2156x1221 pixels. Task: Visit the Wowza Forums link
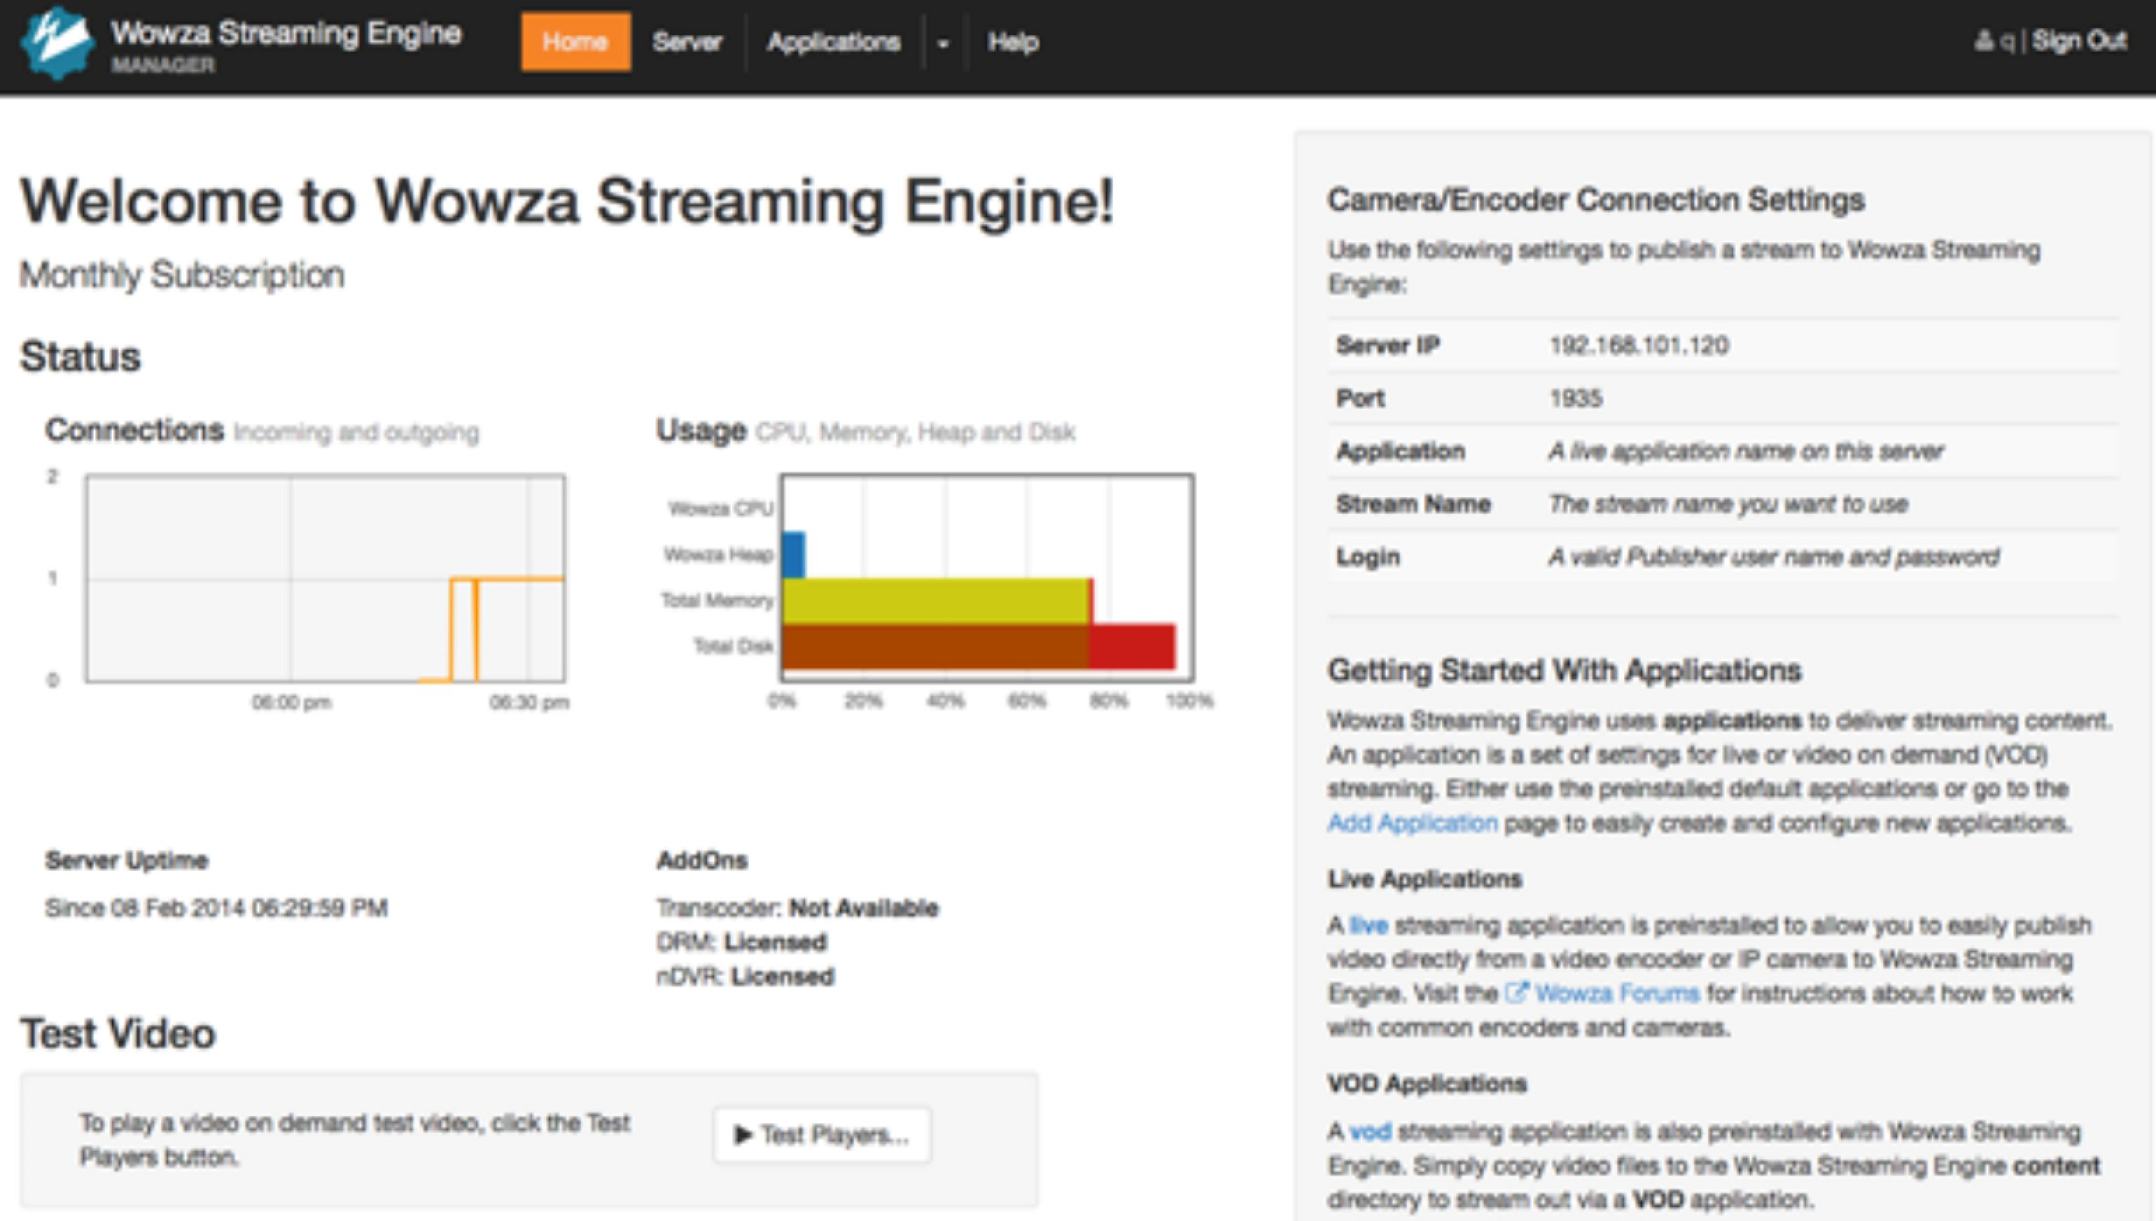click(x=1616, y=993)
